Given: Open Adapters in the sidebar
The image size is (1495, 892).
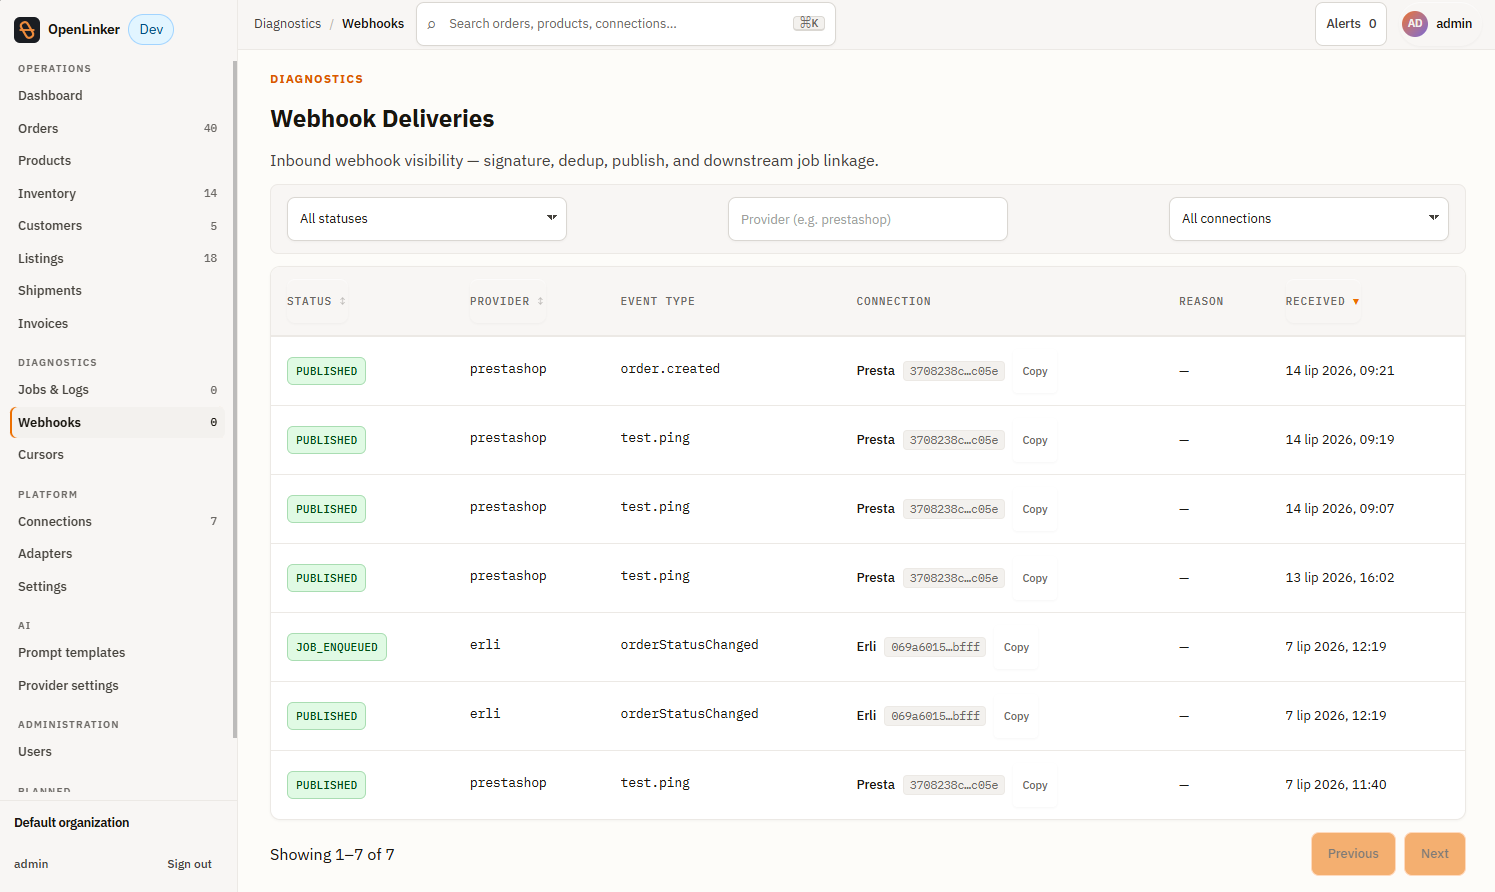Looking at the screenshot, I should tap(118, 554).
